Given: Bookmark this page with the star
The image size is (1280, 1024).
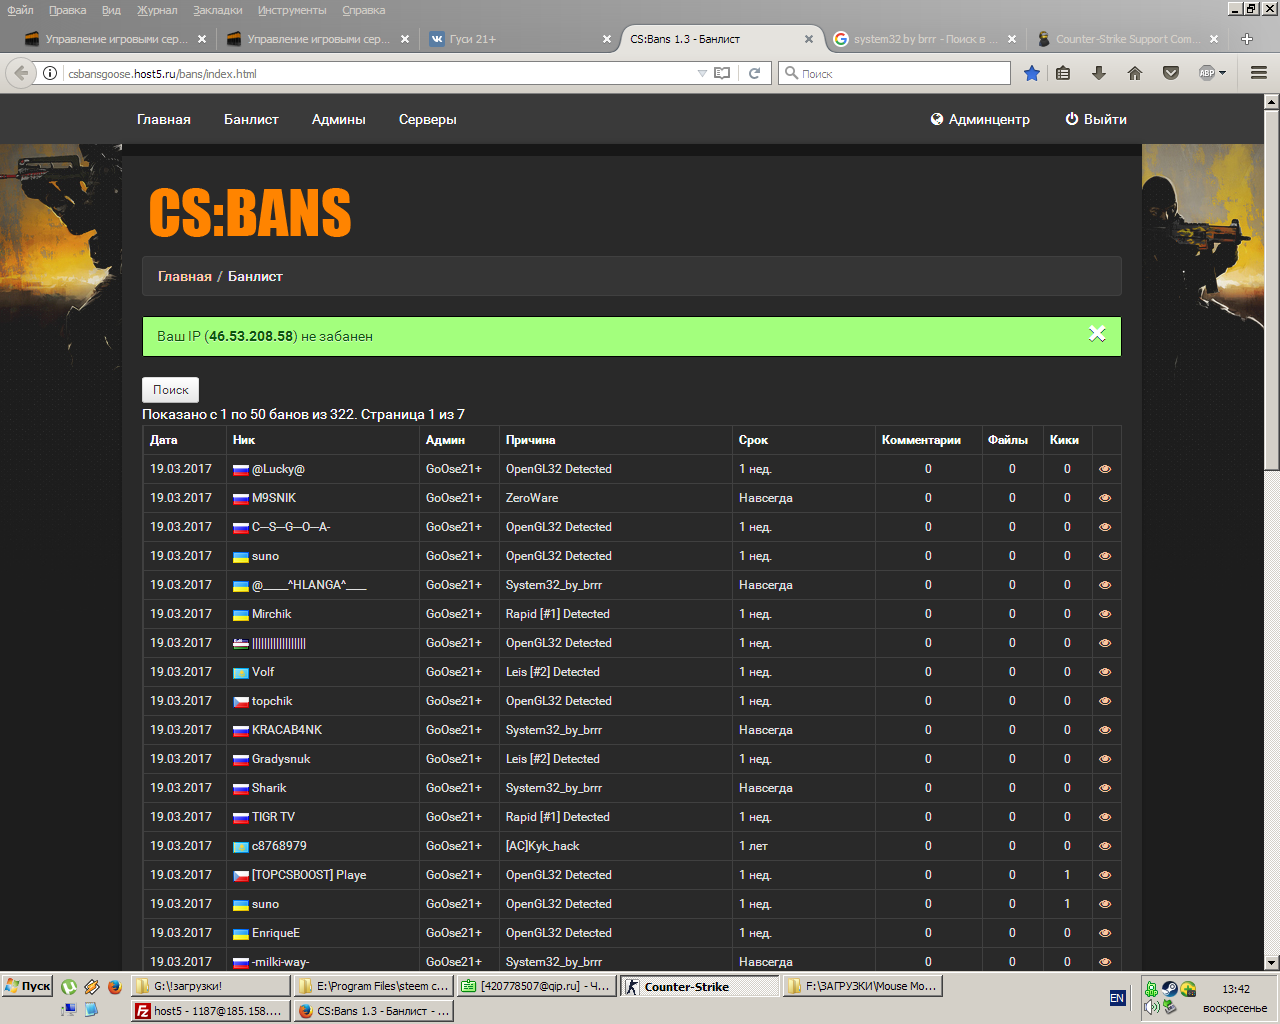Looking at the screenshot, I should [1032, 73].
